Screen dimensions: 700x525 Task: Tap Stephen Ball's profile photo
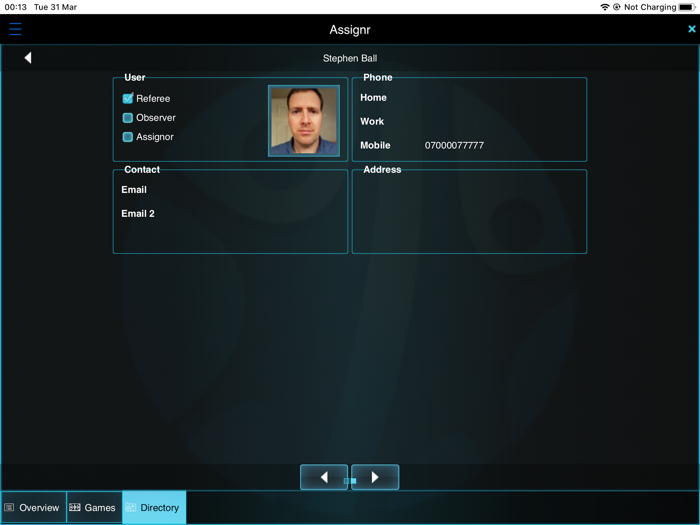point(304,121)
